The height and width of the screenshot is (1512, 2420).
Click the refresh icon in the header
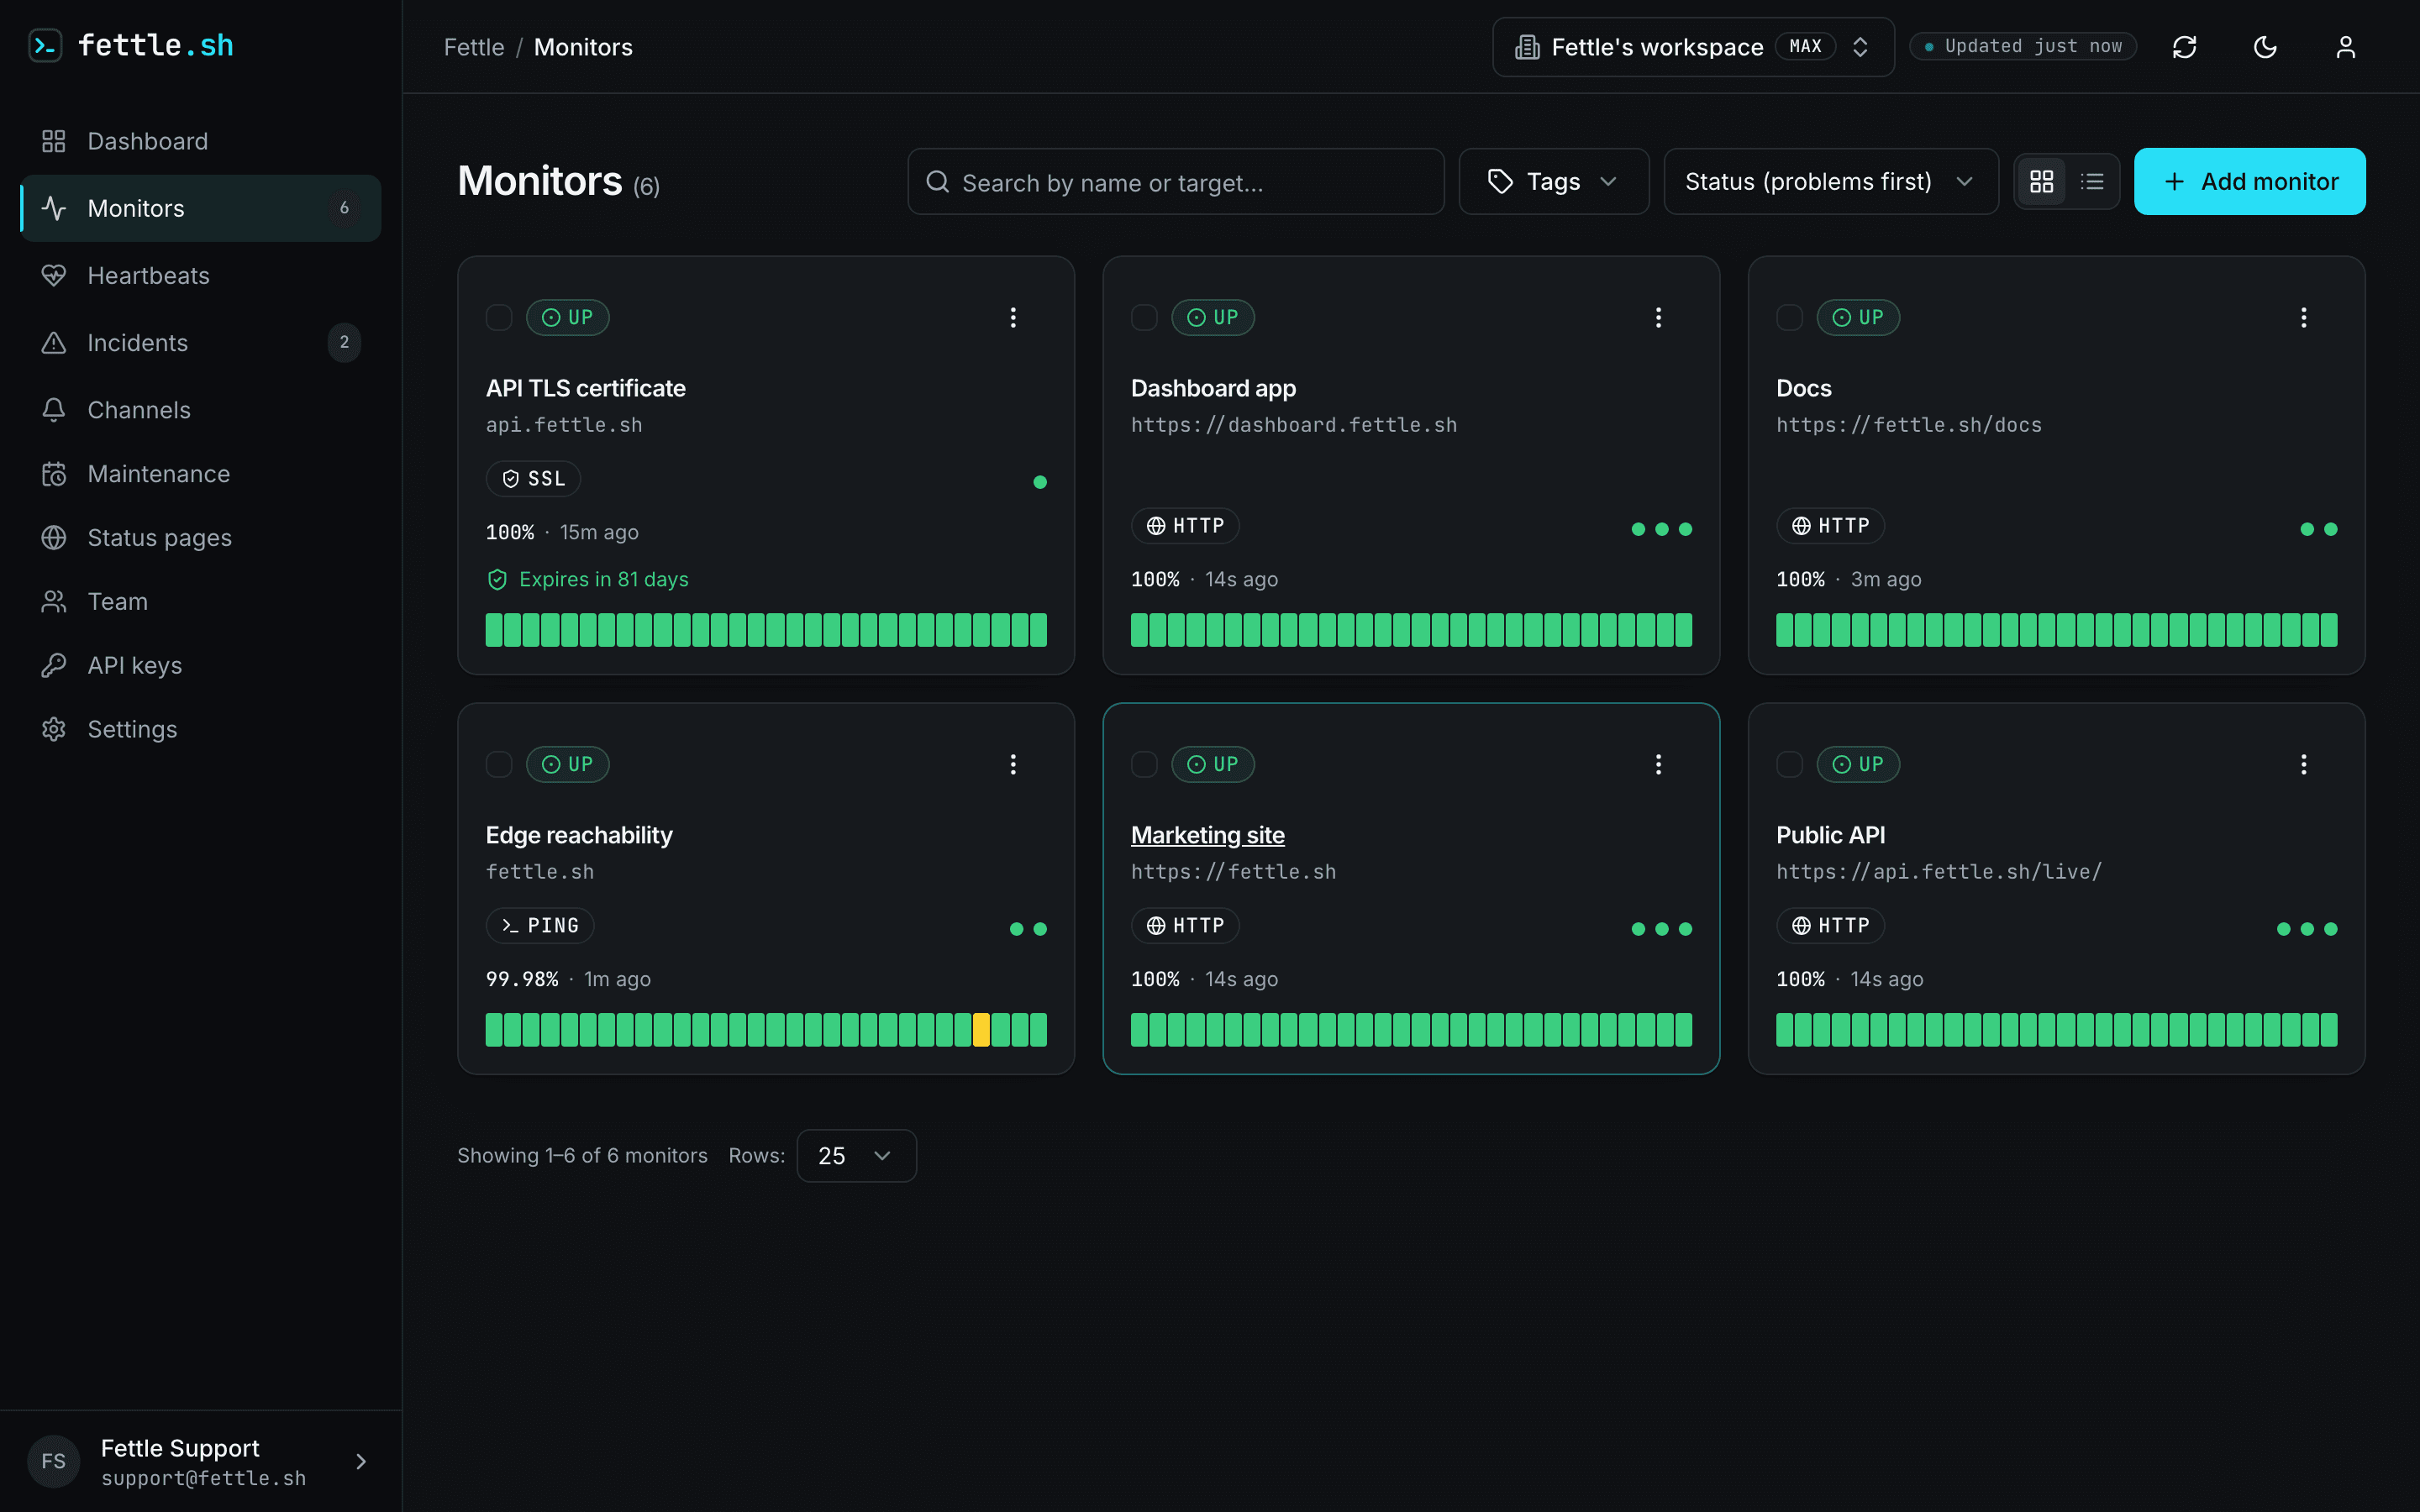(2185, 47)
